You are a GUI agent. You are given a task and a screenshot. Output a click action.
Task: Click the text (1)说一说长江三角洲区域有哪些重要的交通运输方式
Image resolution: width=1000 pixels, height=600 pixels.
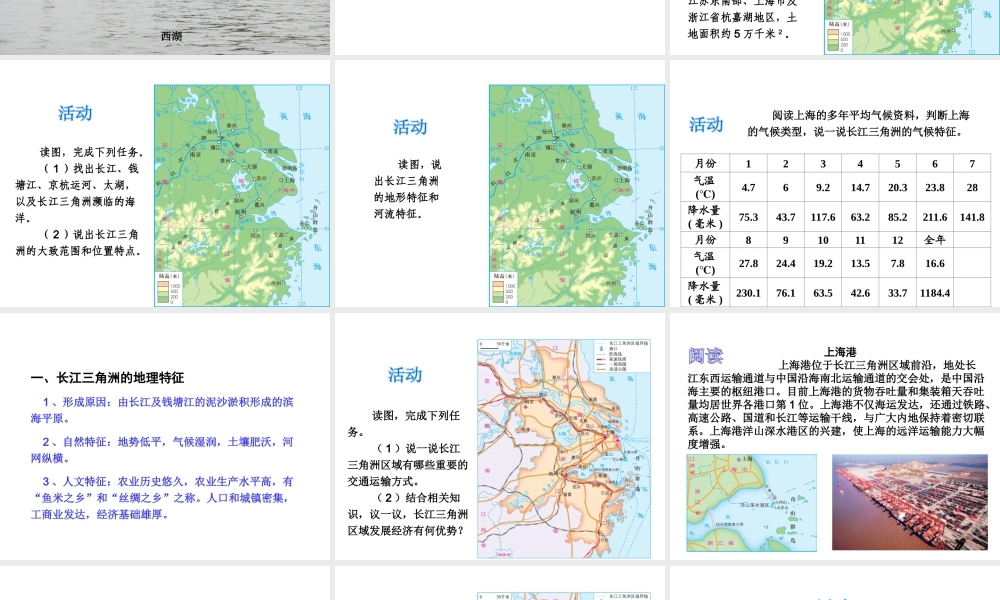(408, 465)
